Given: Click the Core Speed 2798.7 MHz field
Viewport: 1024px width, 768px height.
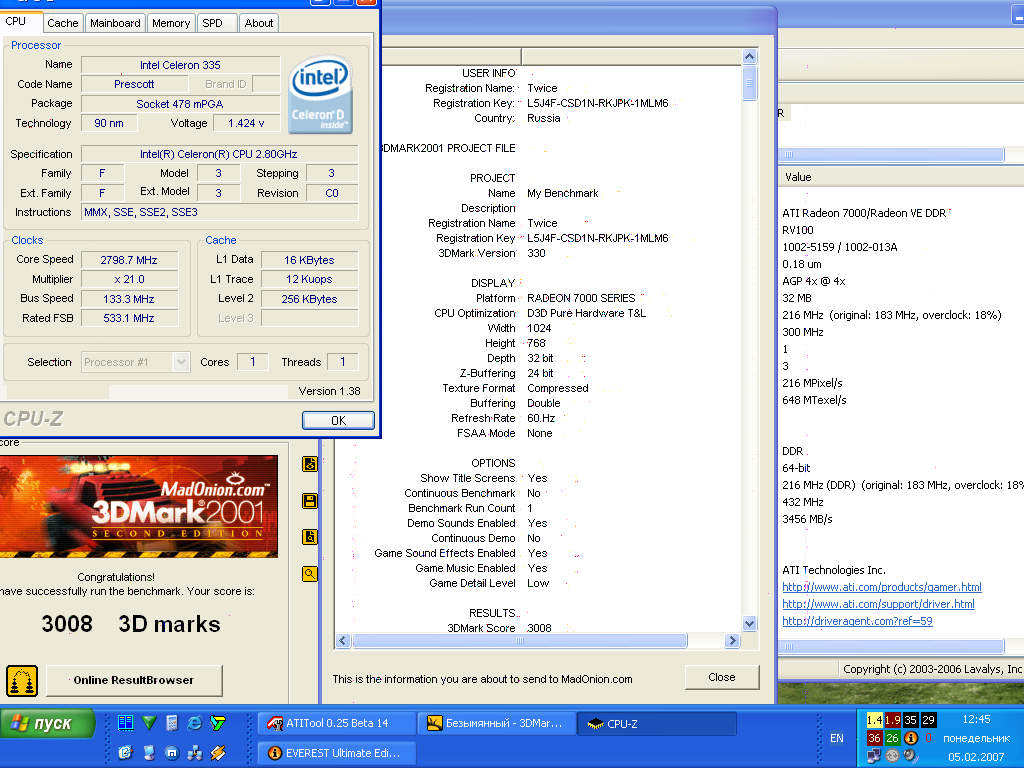Looking at the screenshot, I should pos(129,260).
